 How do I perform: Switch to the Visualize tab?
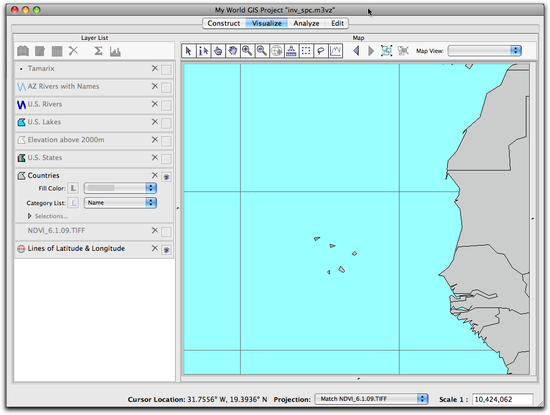267,23
